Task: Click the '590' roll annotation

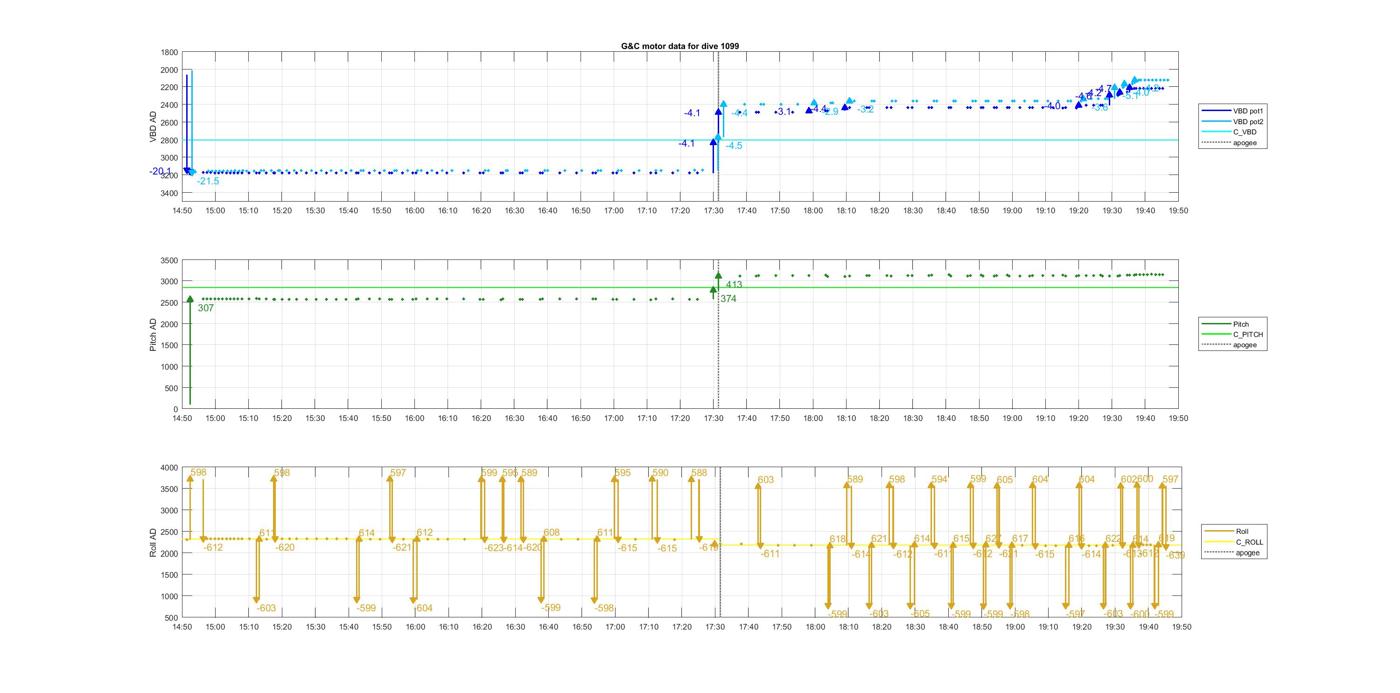Action: [x=660, y=473]
